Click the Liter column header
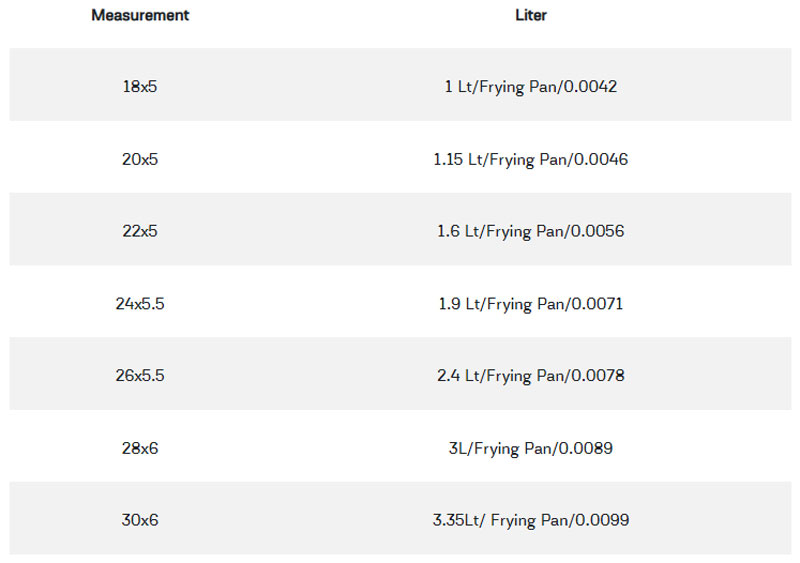 pos(531,16)
